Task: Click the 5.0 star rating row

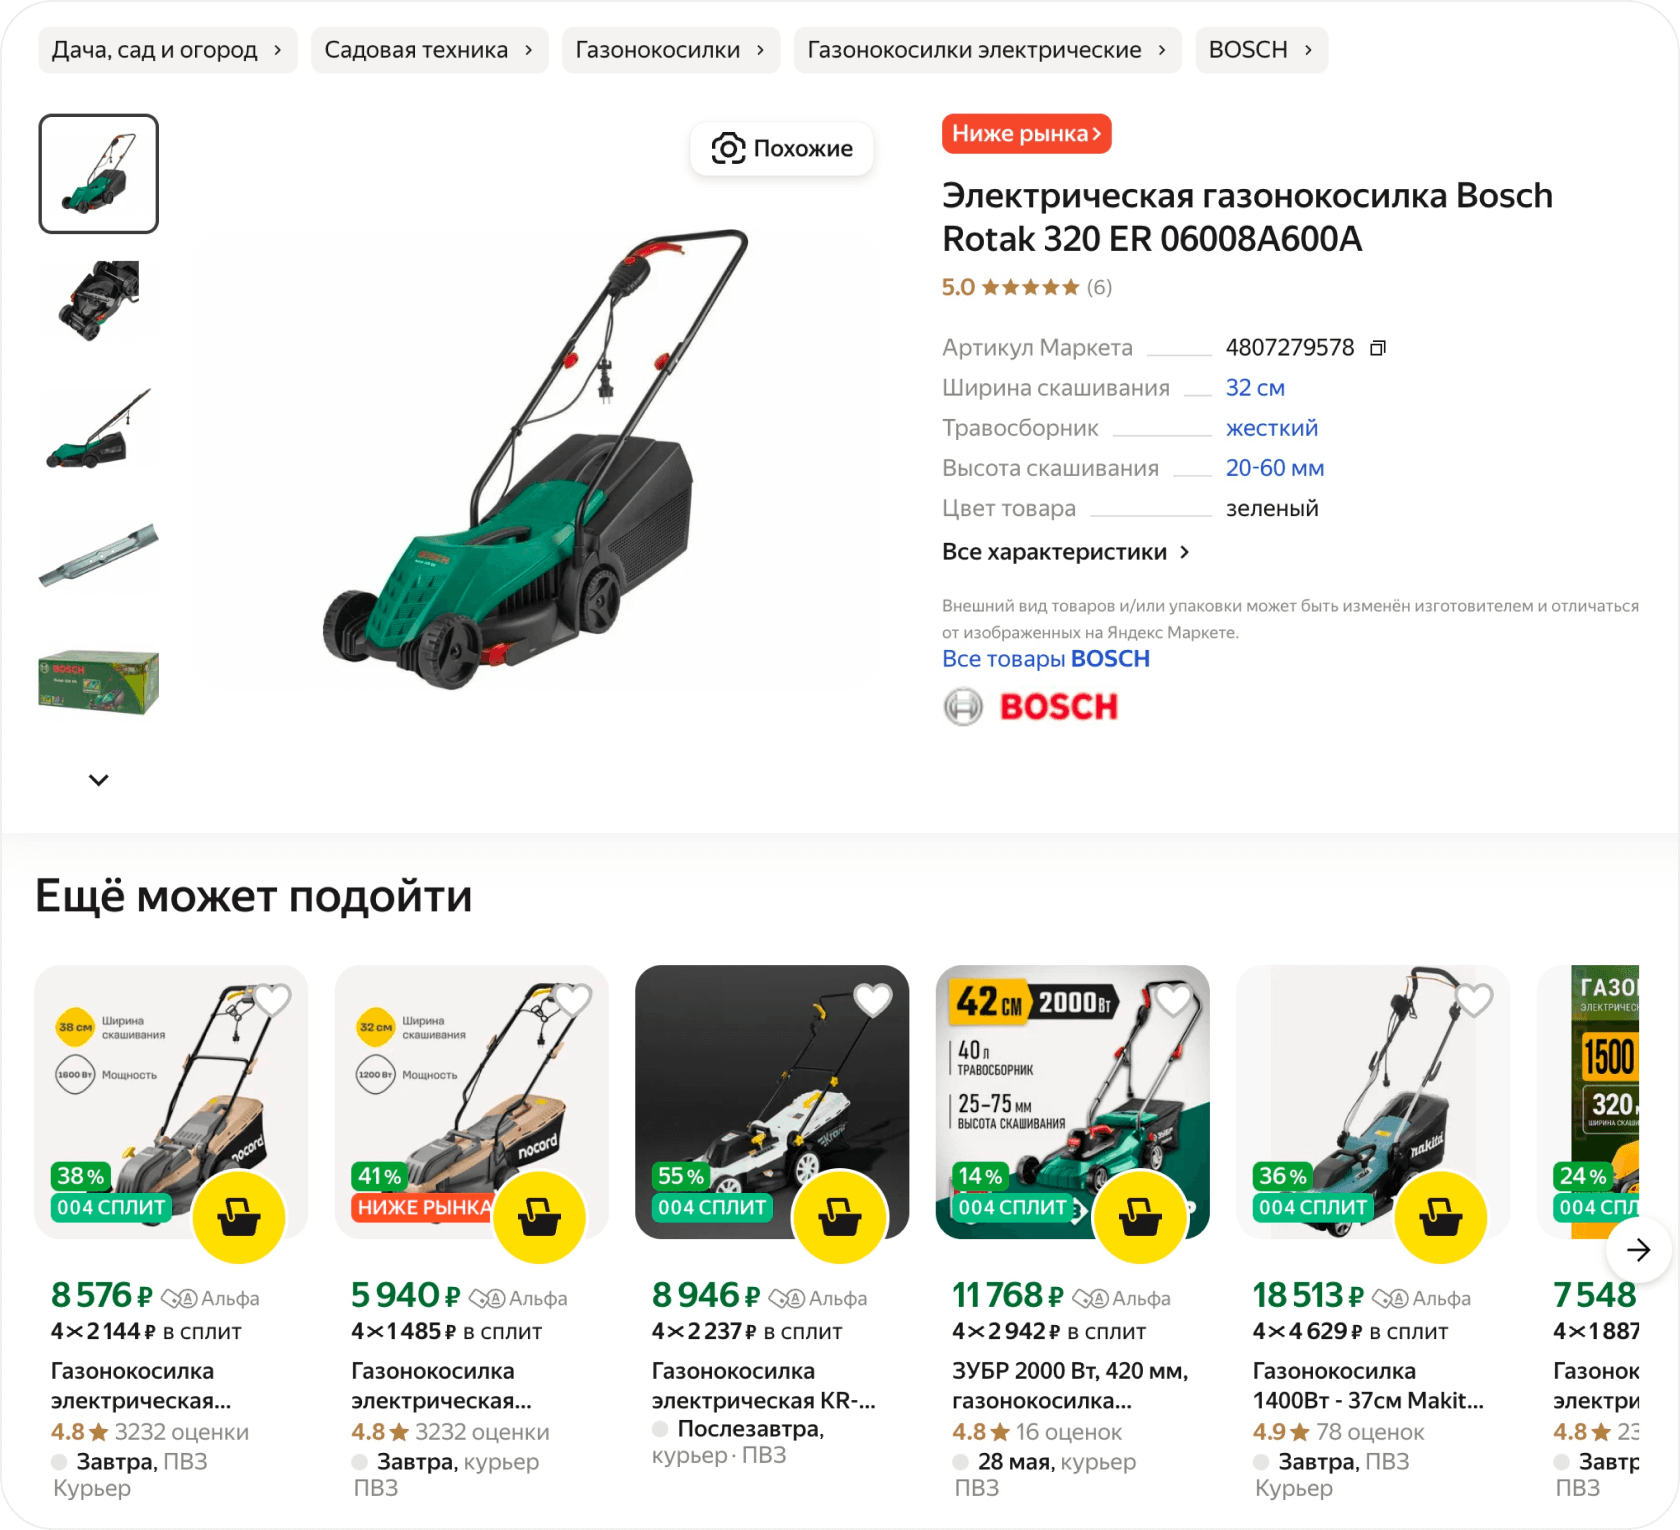Action: [1026, 288]
